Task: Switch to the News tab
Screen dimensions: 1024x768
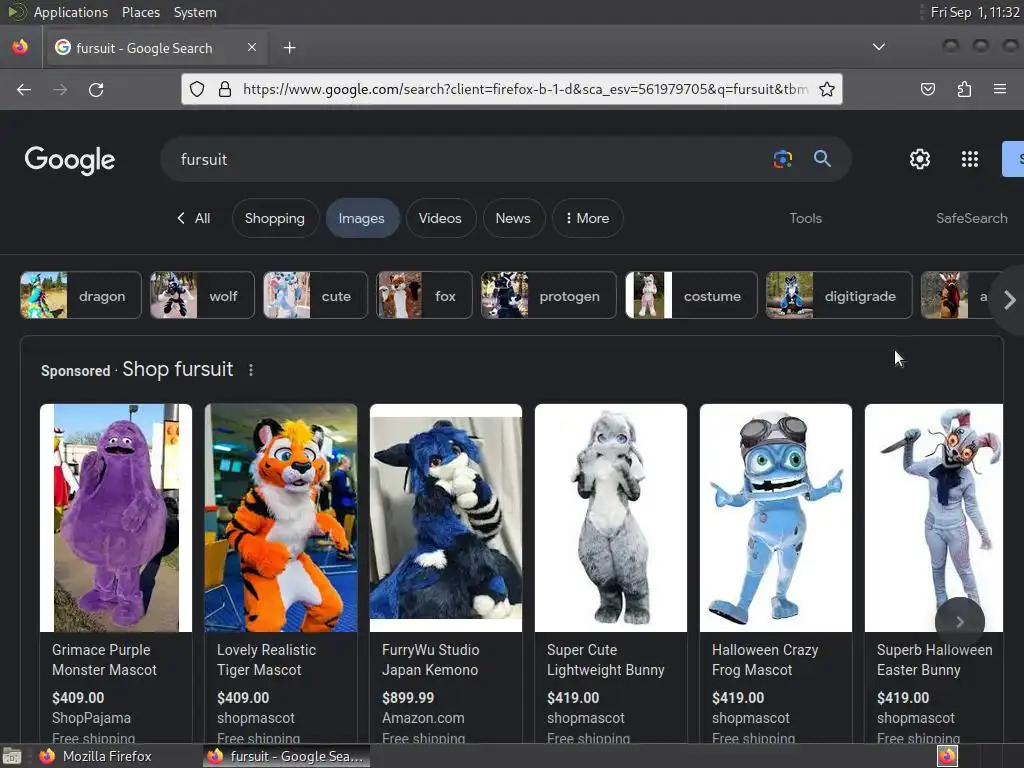Action: tap(513, 218)
